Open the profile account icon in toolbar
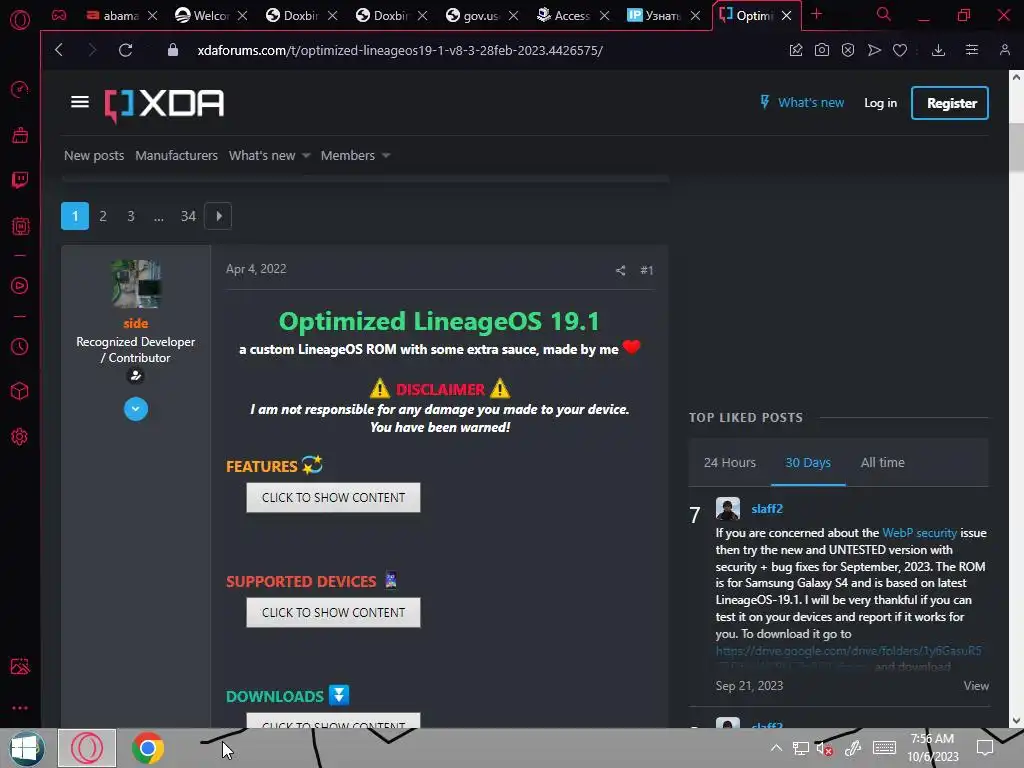 coord(1004,50)
